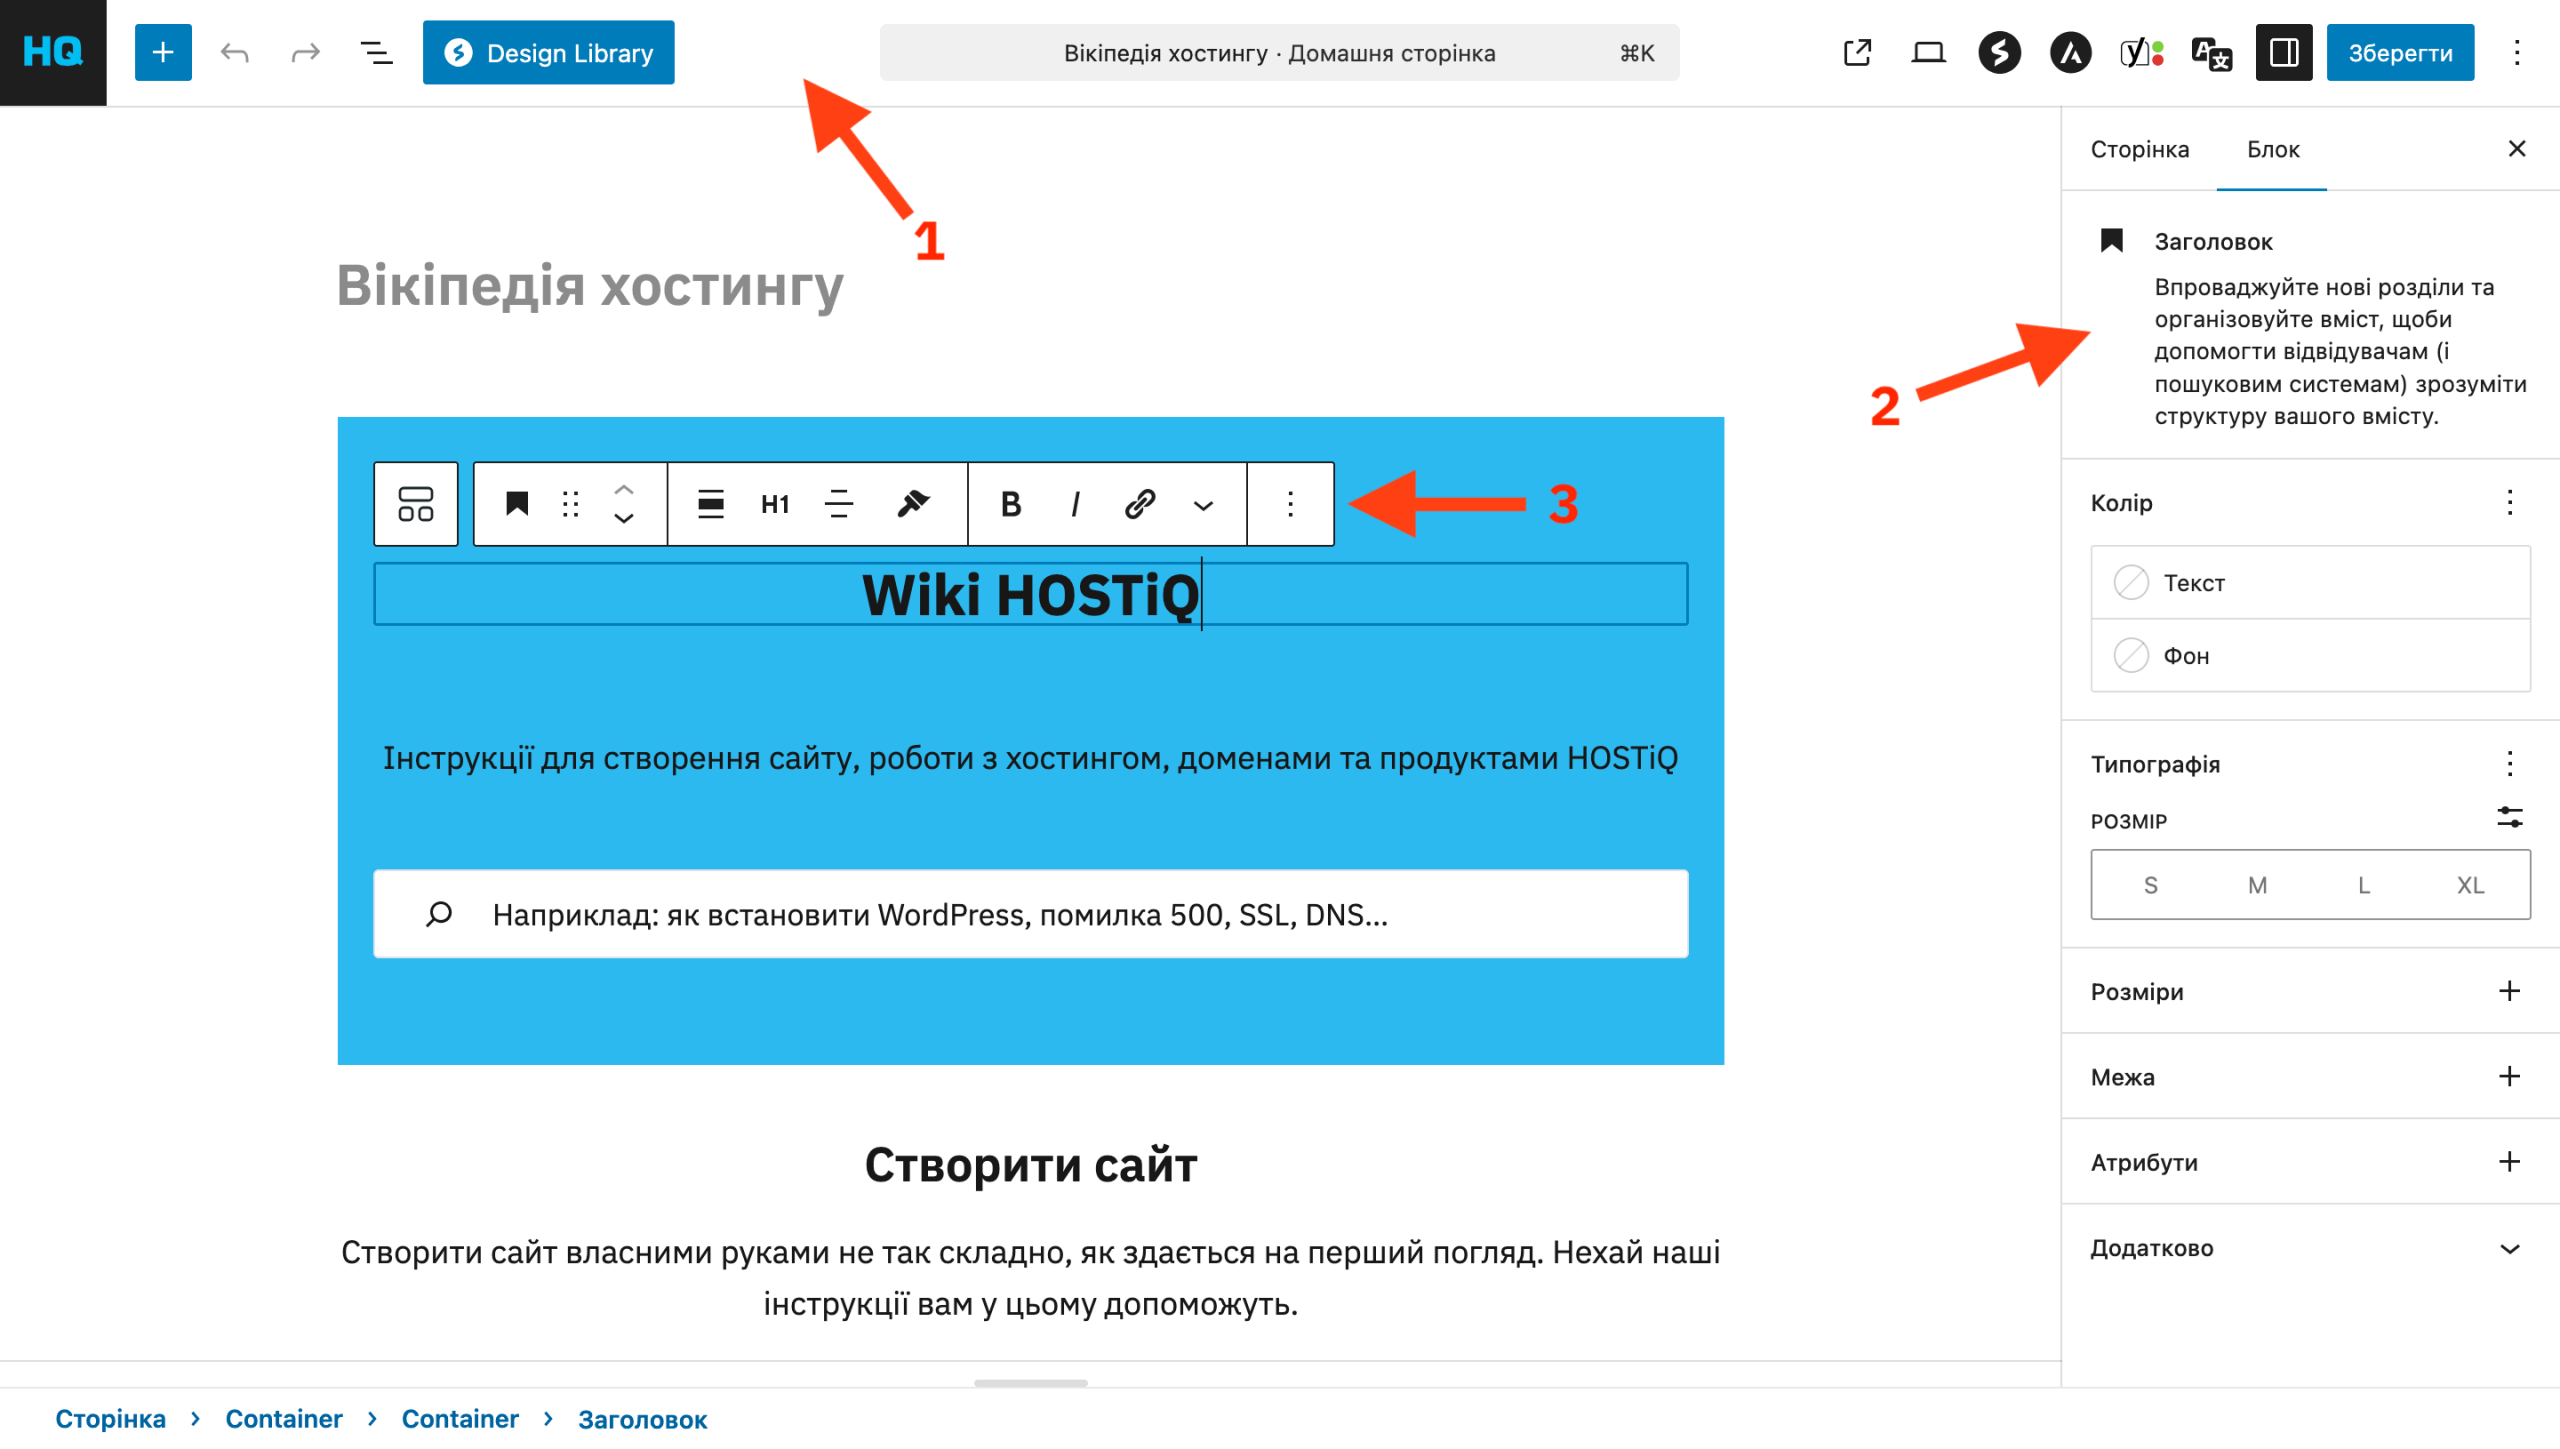Open text alignment options

coord(839,504)
